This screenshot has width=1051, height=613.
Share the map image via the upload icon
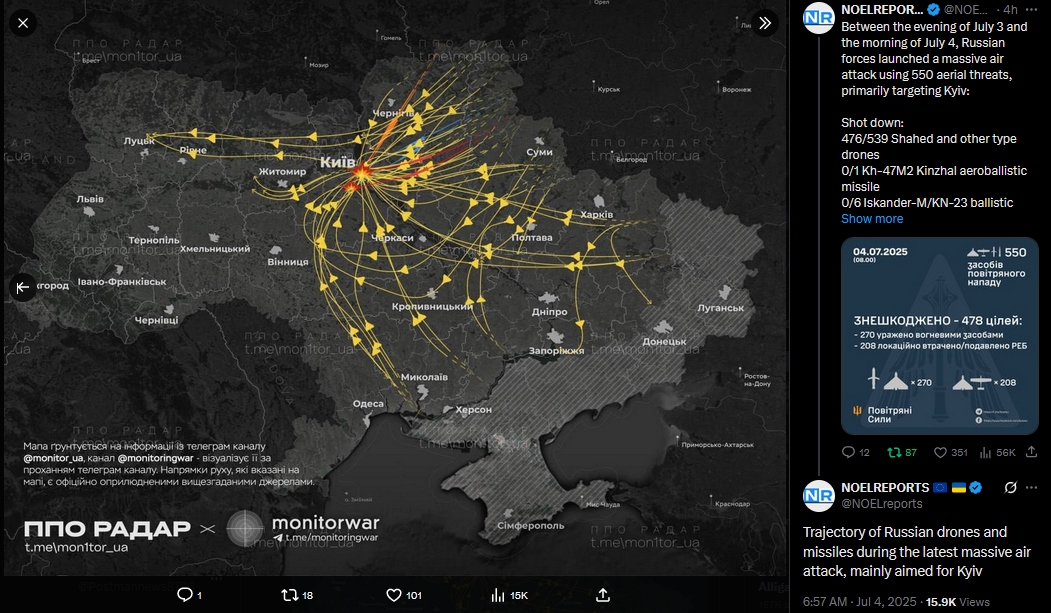603,595
